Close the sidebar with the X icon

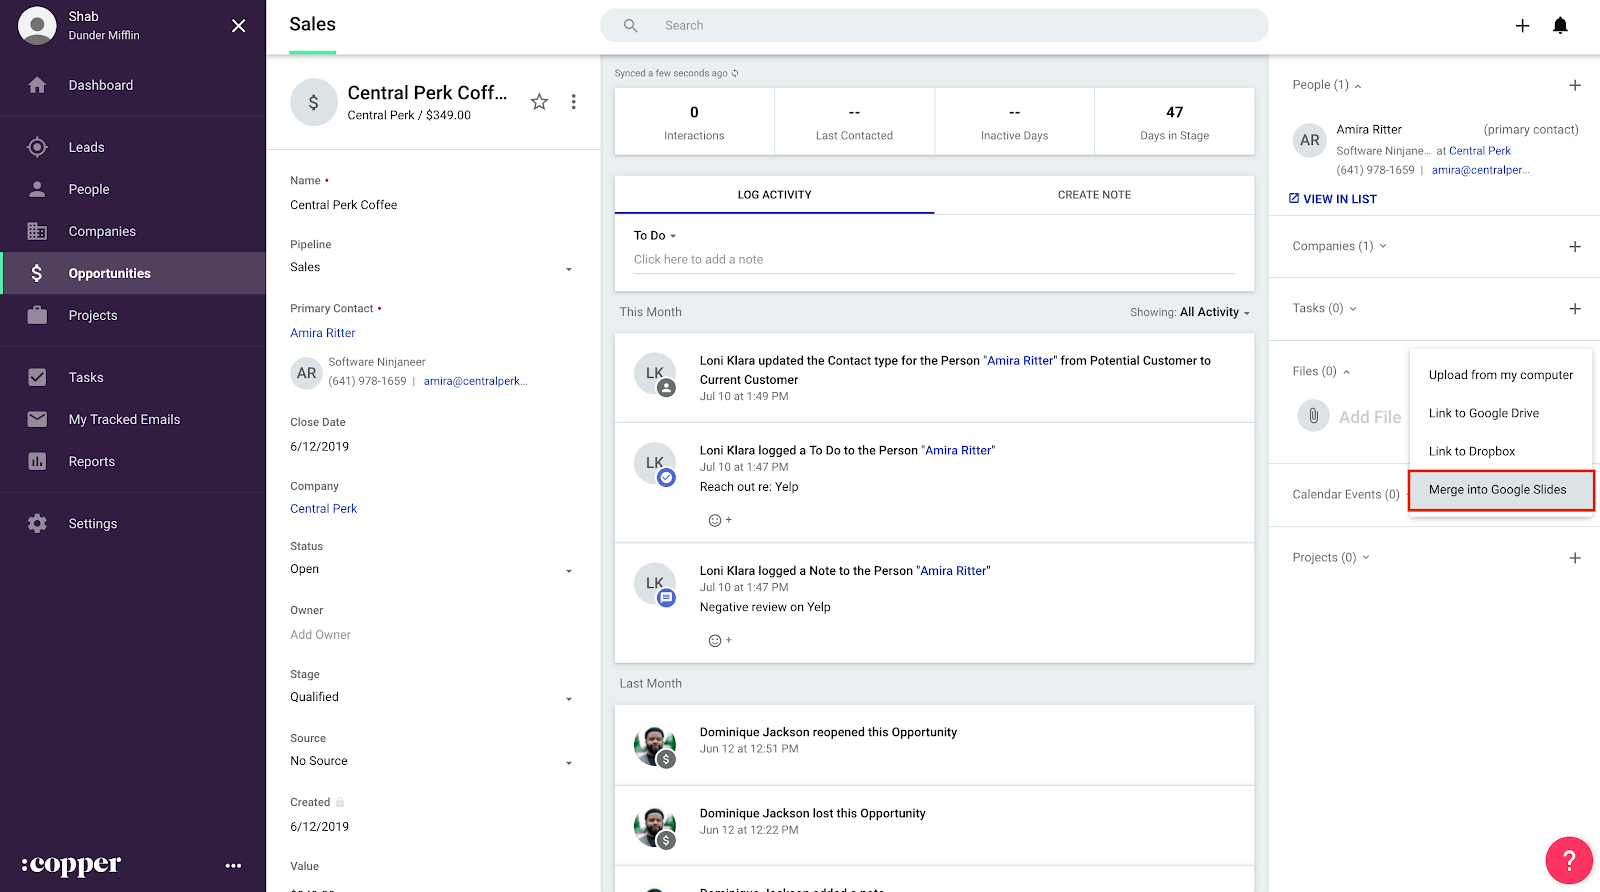pos(238,26)
